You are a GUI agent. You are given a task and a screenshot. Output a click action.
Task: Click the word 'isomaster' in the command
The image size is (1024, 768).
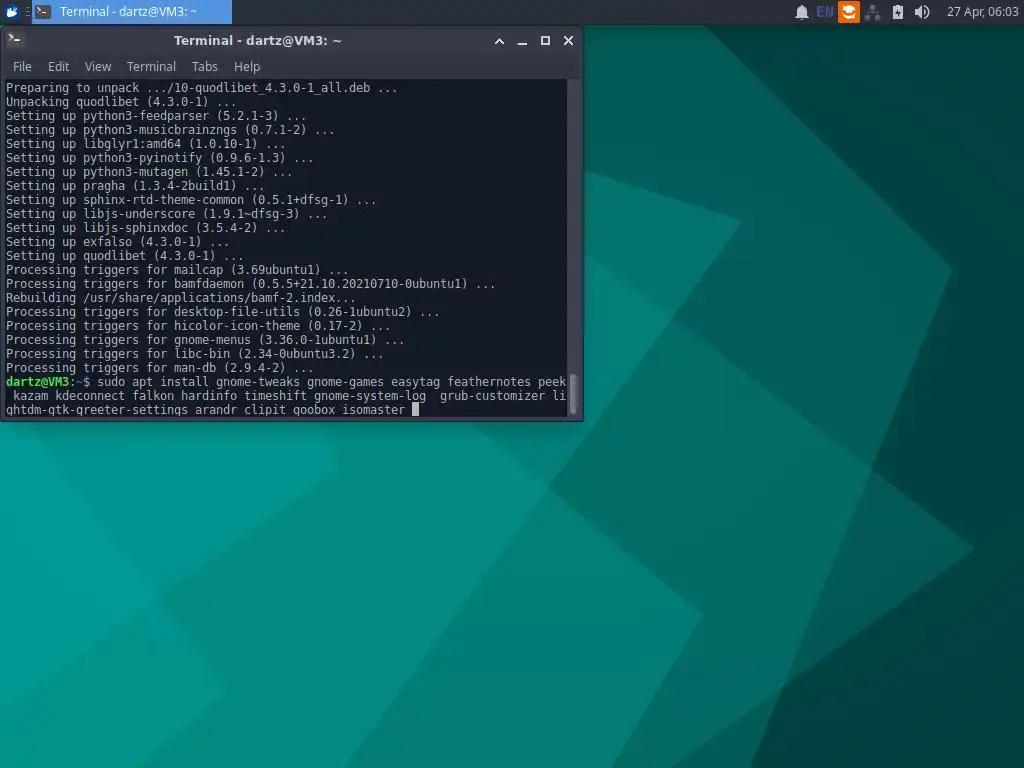point(374,410)
